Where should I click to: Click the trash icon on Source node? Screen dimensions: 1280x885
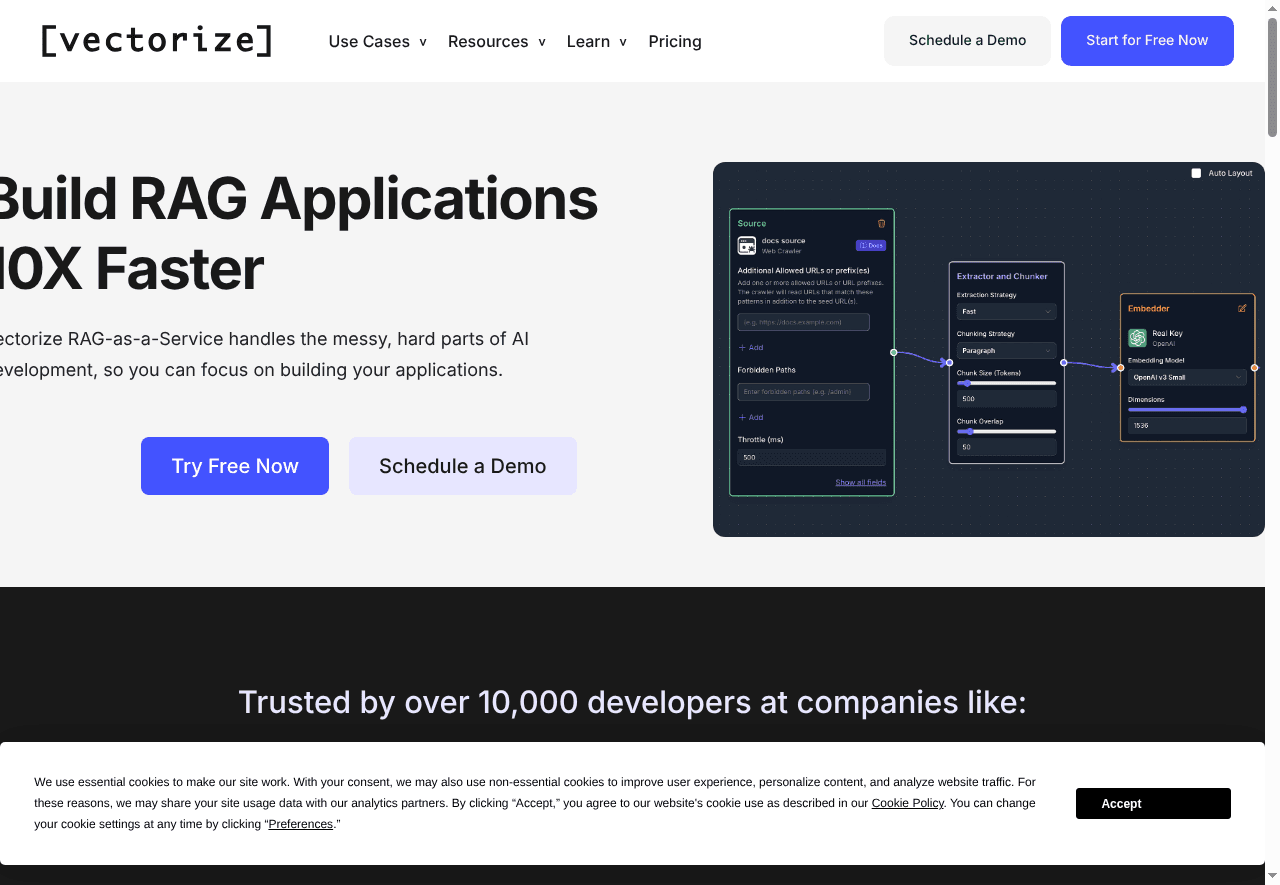(881, 224)
